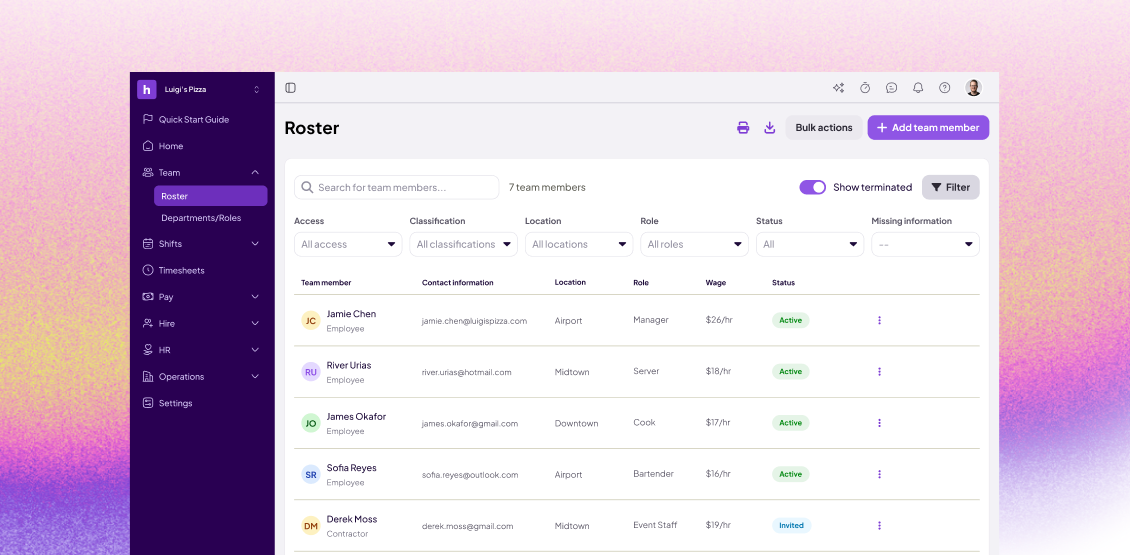Viewport: 1130px width, 555px height.
Task: Click the Search for team members field
Action: pyautogui.click(x=396, y=187)
